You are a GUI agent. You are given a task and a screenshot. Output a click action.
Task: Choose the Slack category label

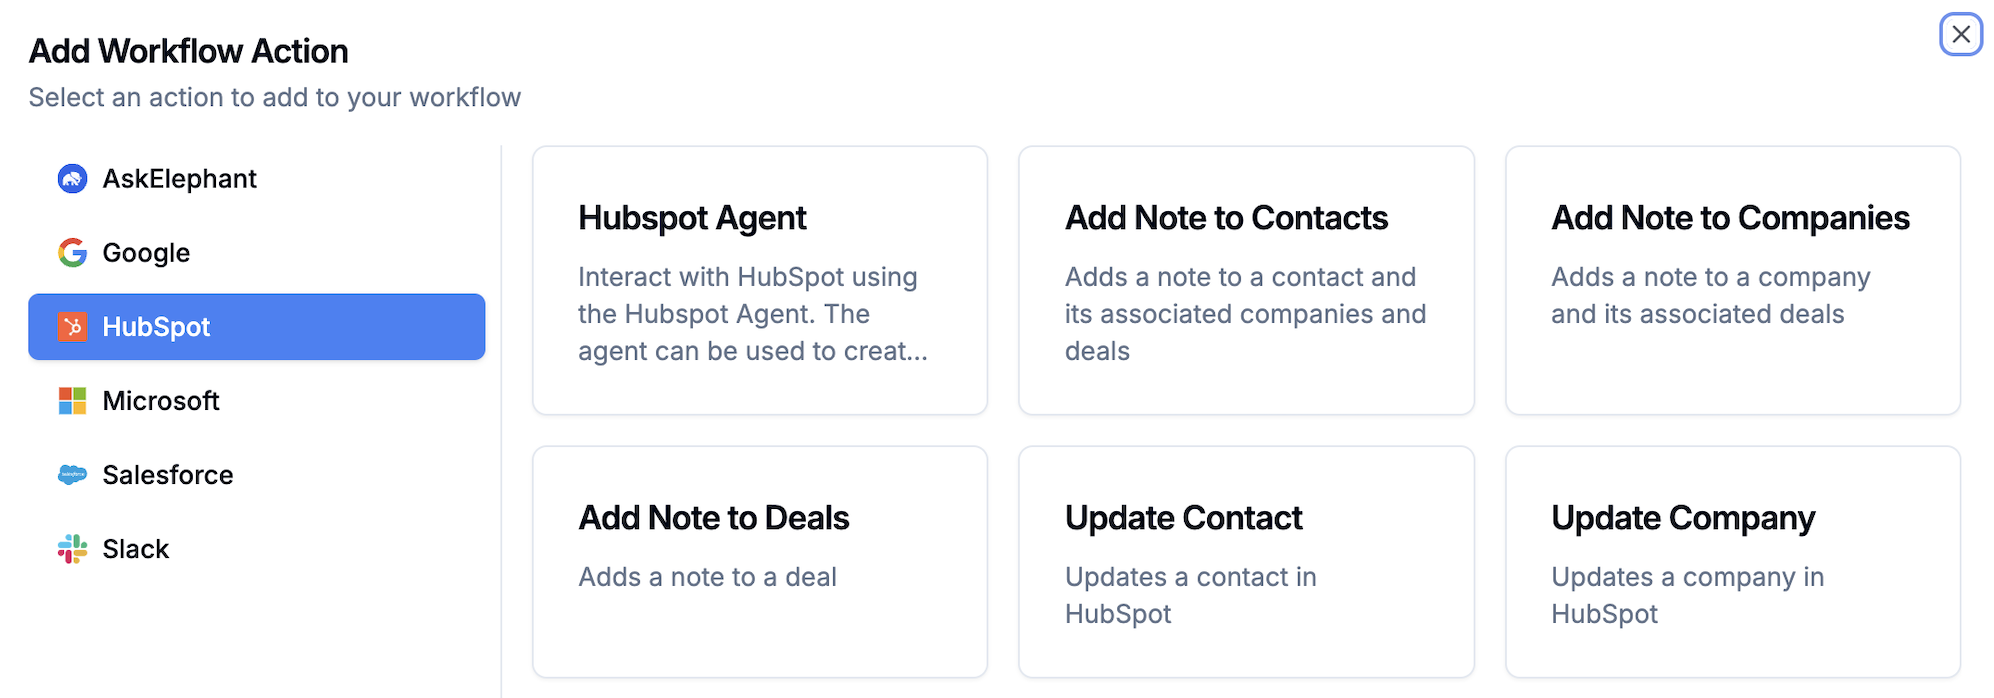136,549
